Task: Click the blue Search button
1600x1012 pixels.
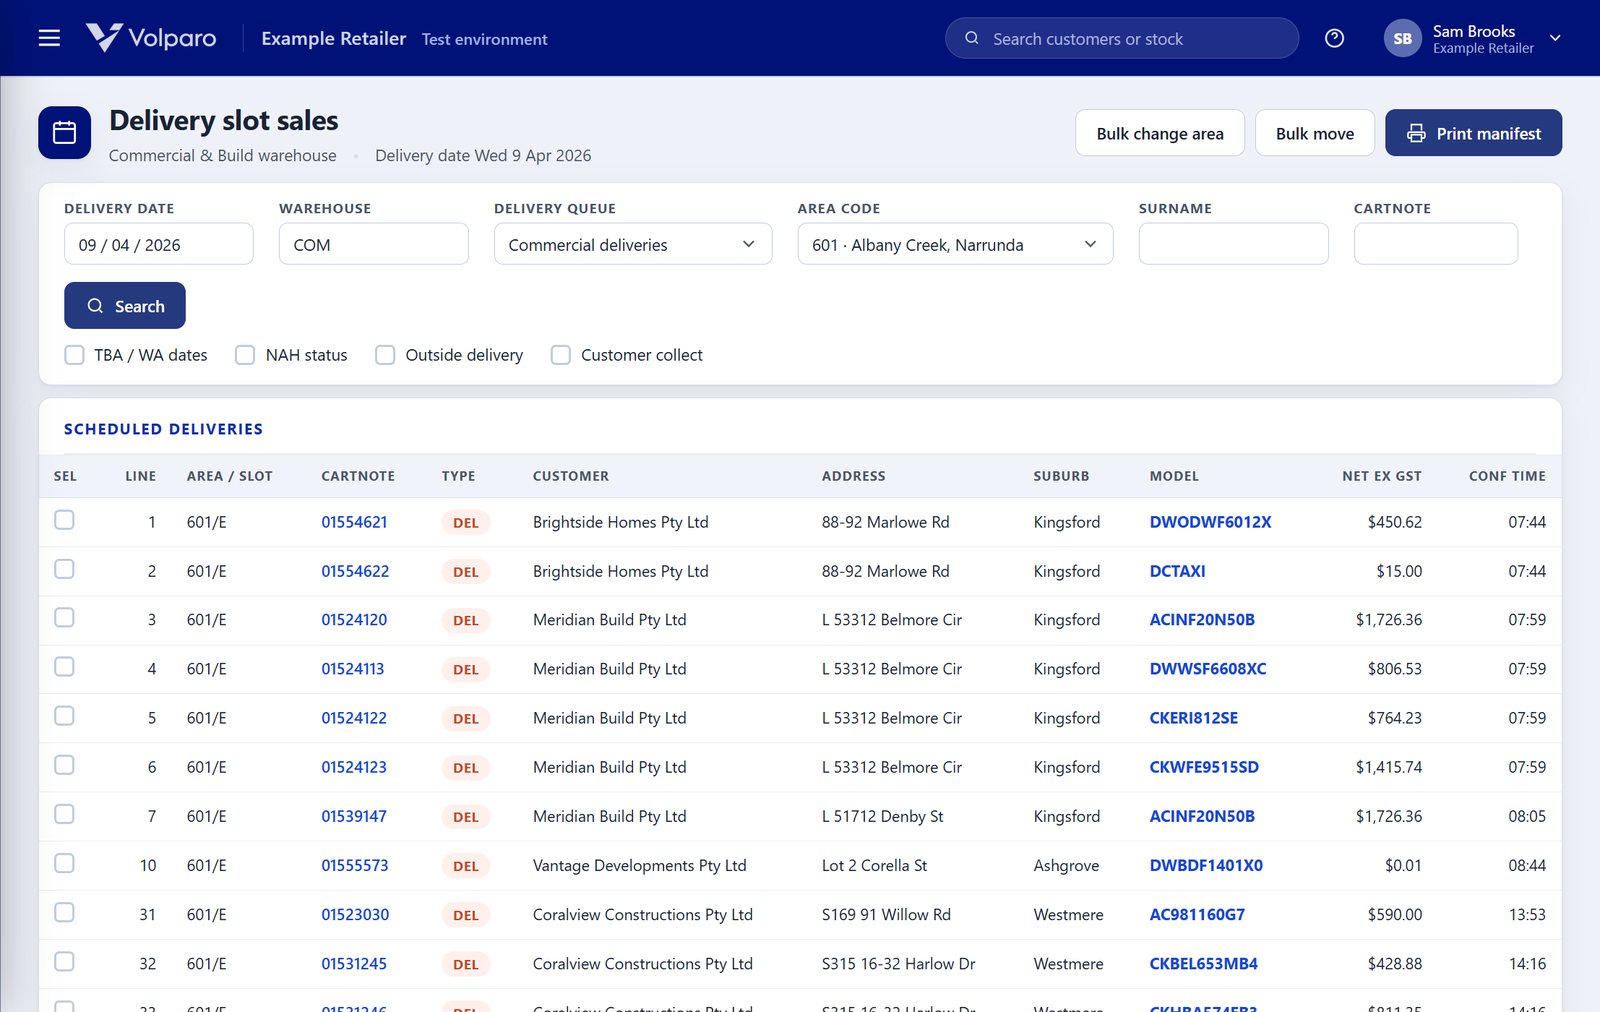Action: [x=125, y=306]
